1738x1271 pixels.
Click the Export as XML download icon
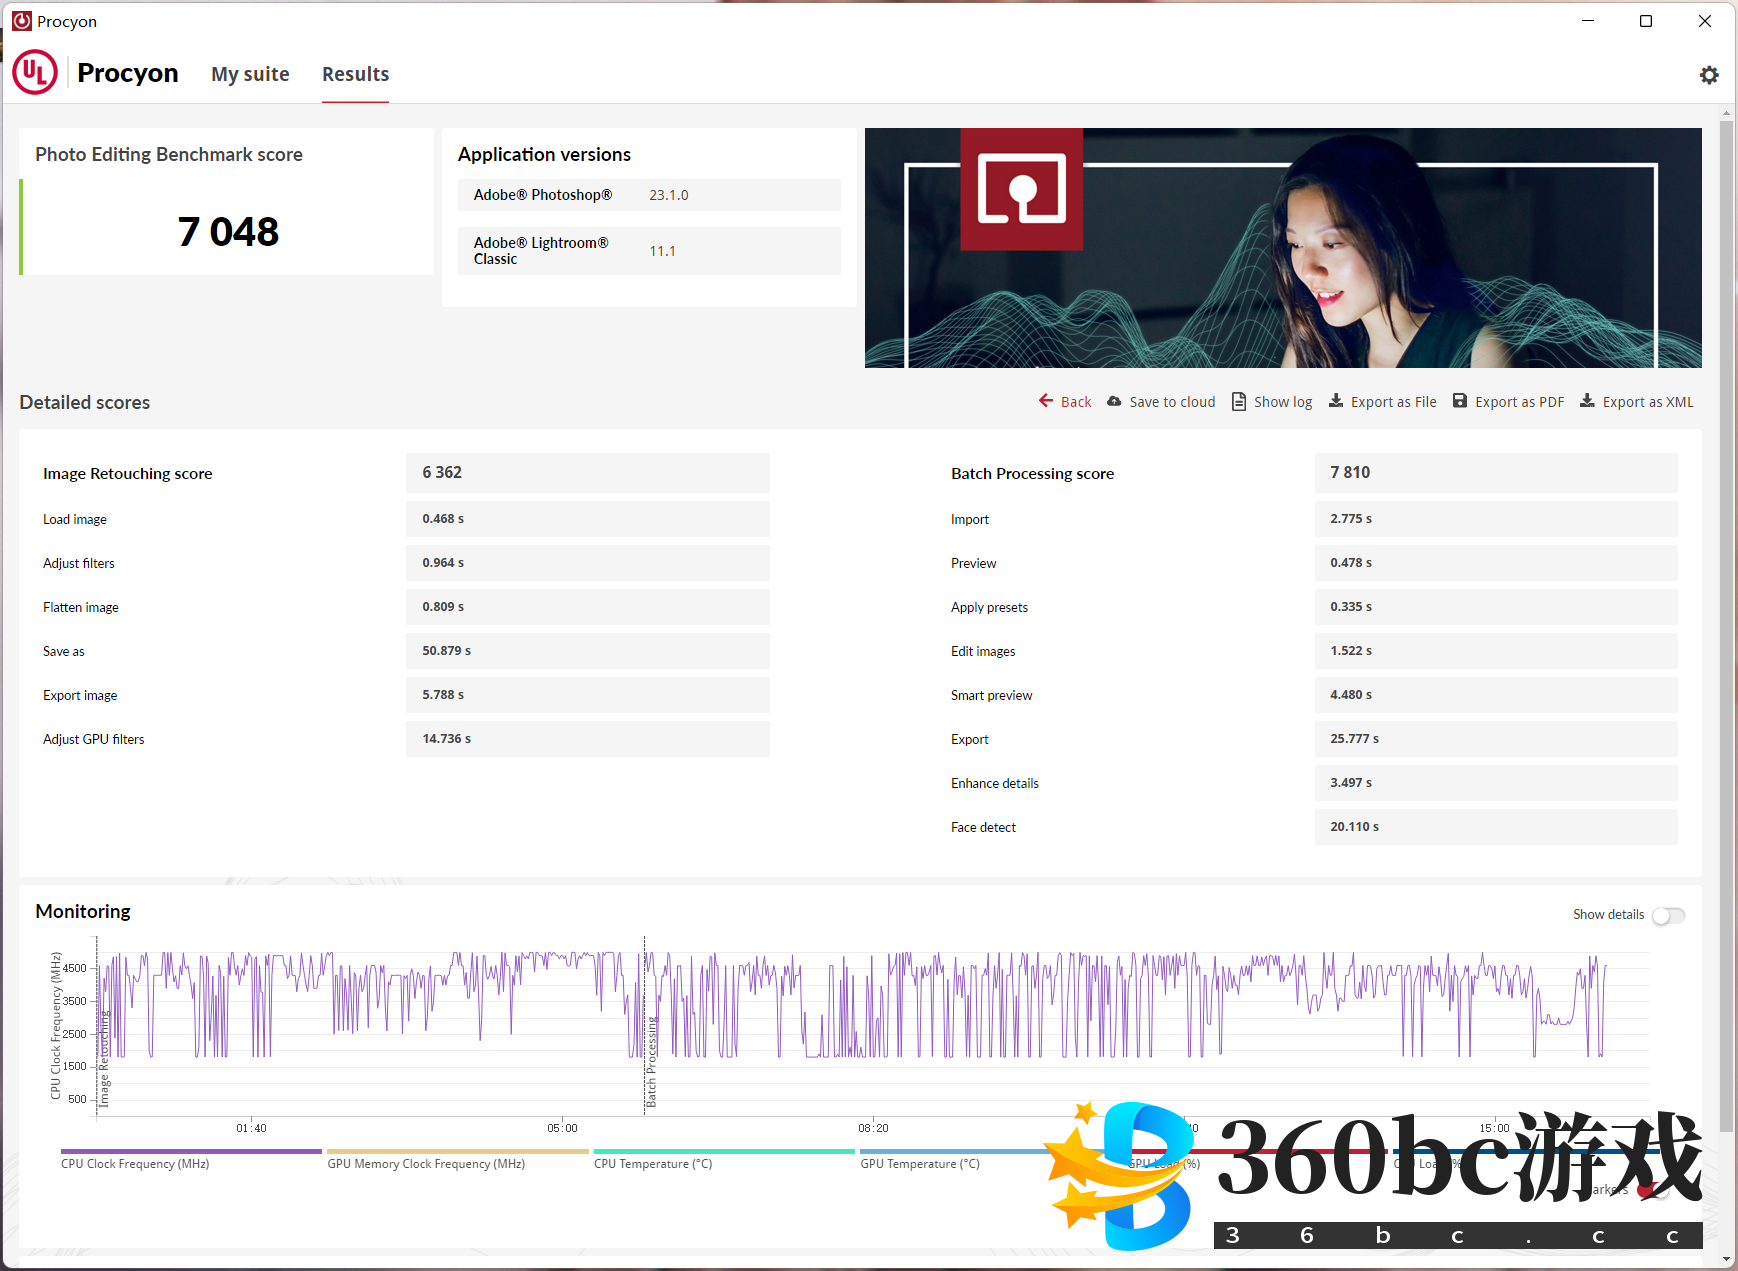click(1587, 401)
